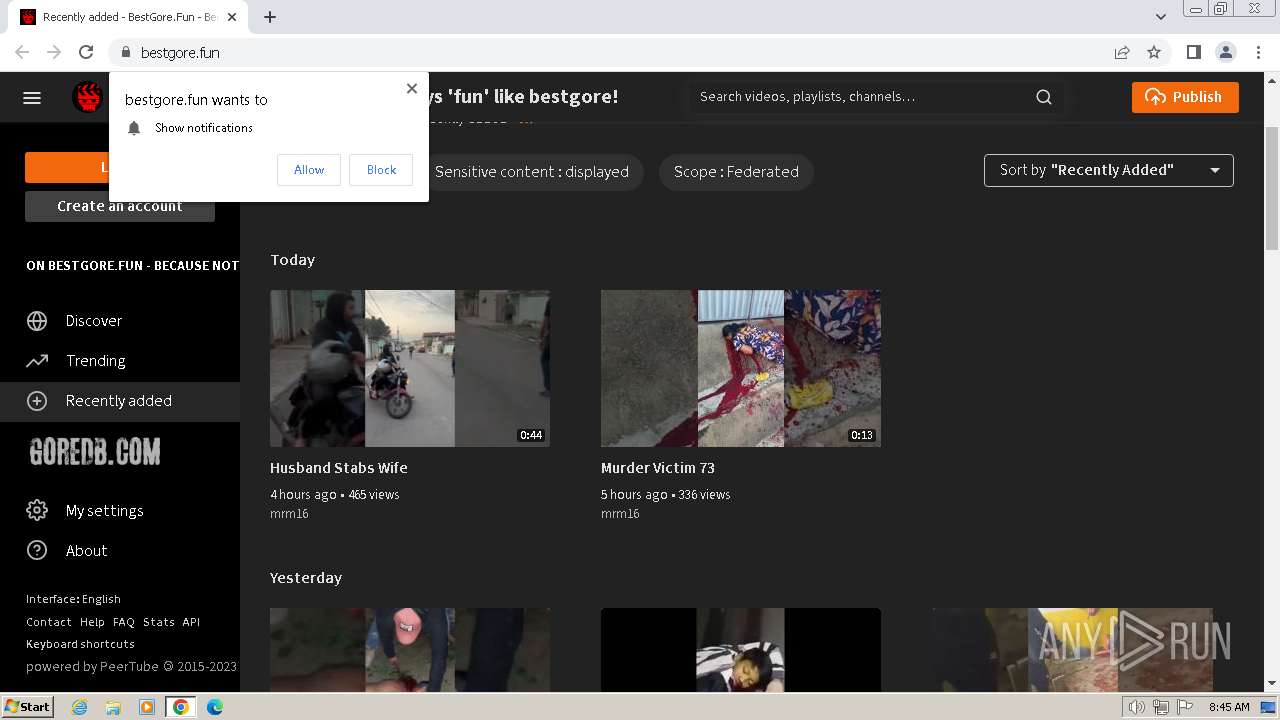
Task: Open Windows Media Player from taskbar
Action: (x=147, y=707)
